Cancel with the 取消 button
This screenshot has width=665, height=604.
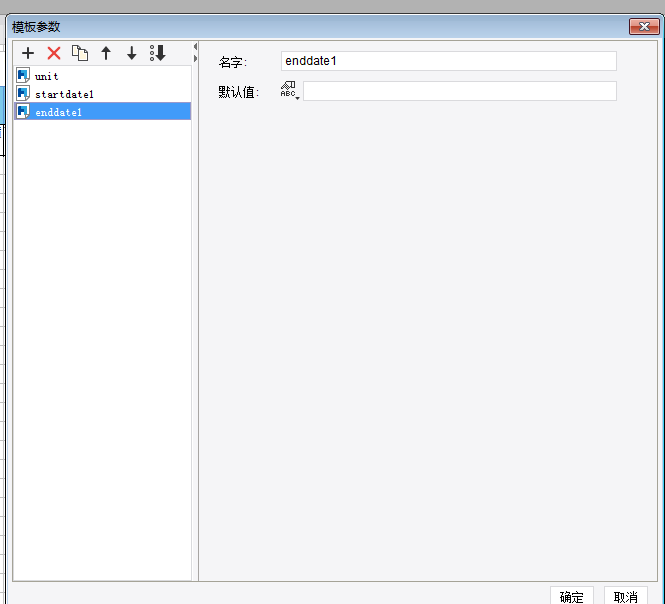point(626,596)
